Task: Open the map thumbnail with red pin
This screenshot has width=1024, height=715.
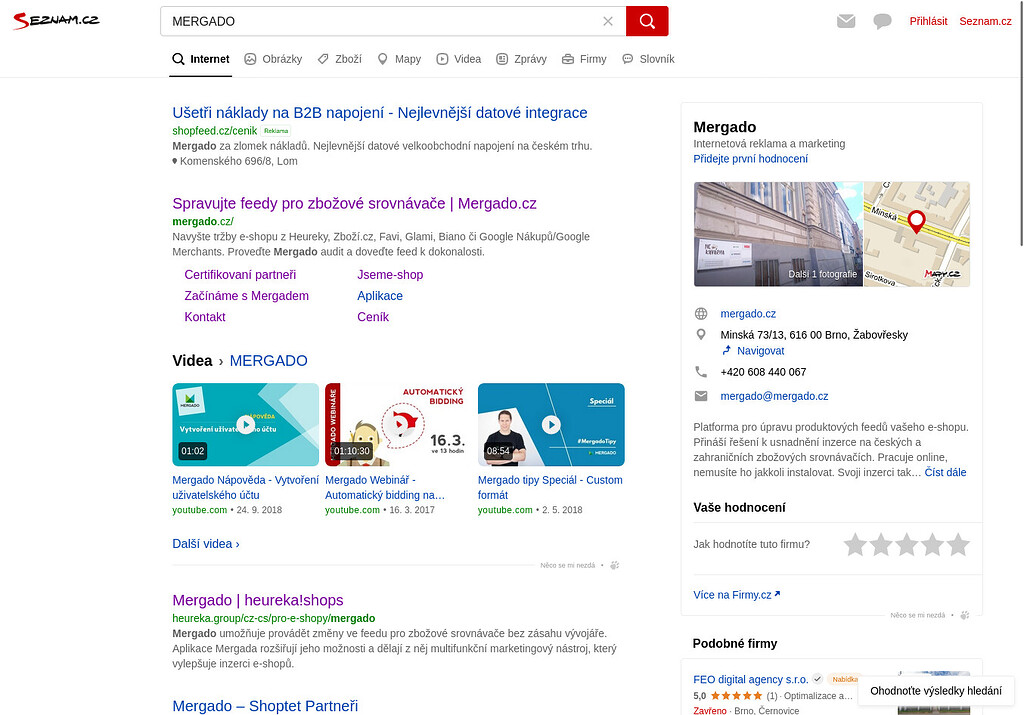Action: pos(917,234)
